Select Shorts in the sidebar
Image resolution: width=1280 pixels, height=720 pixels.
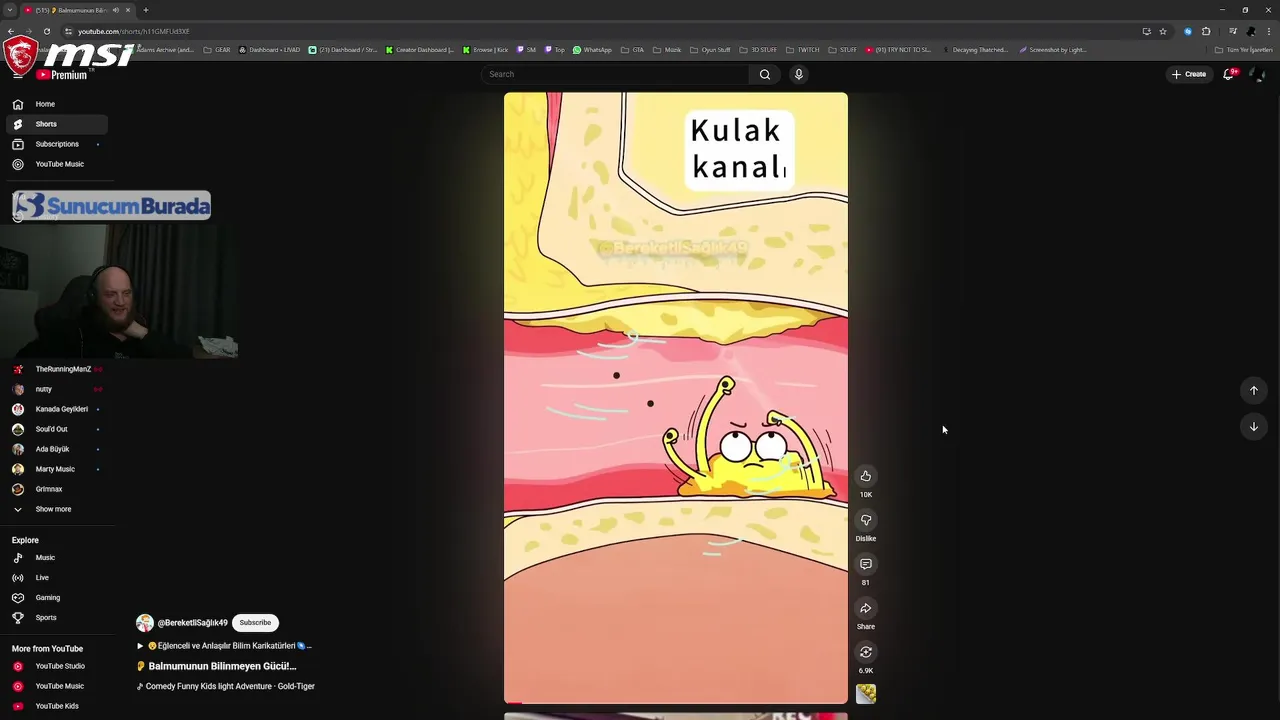pos(56,124)
